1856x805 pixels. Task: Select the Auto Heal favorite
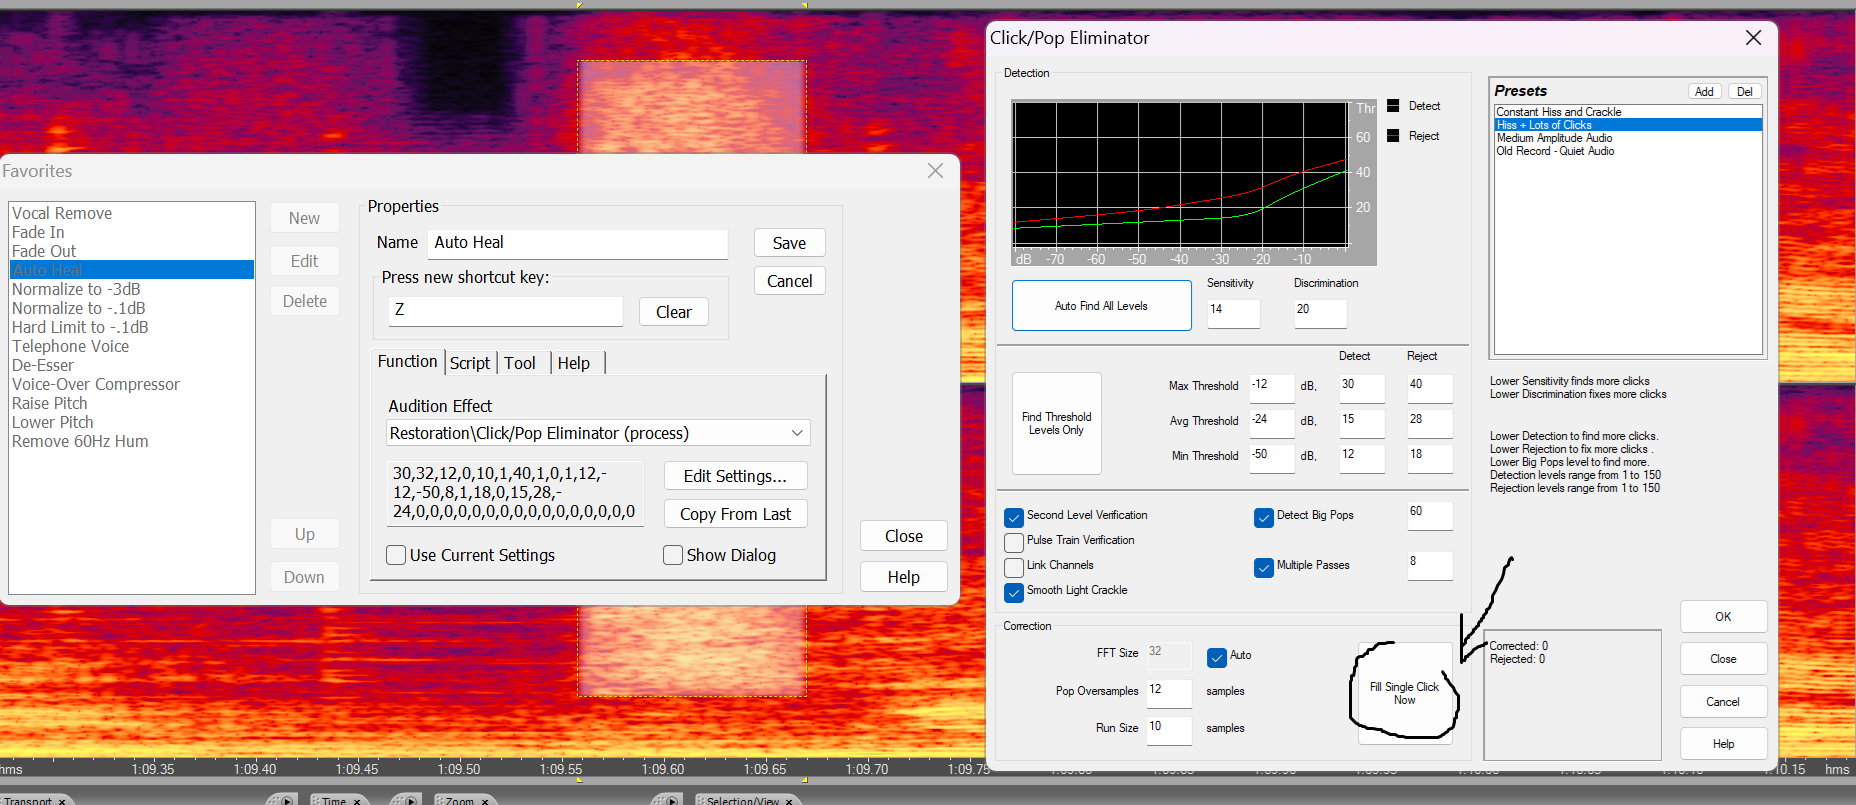pyautogui.click(x=132, y=270)
